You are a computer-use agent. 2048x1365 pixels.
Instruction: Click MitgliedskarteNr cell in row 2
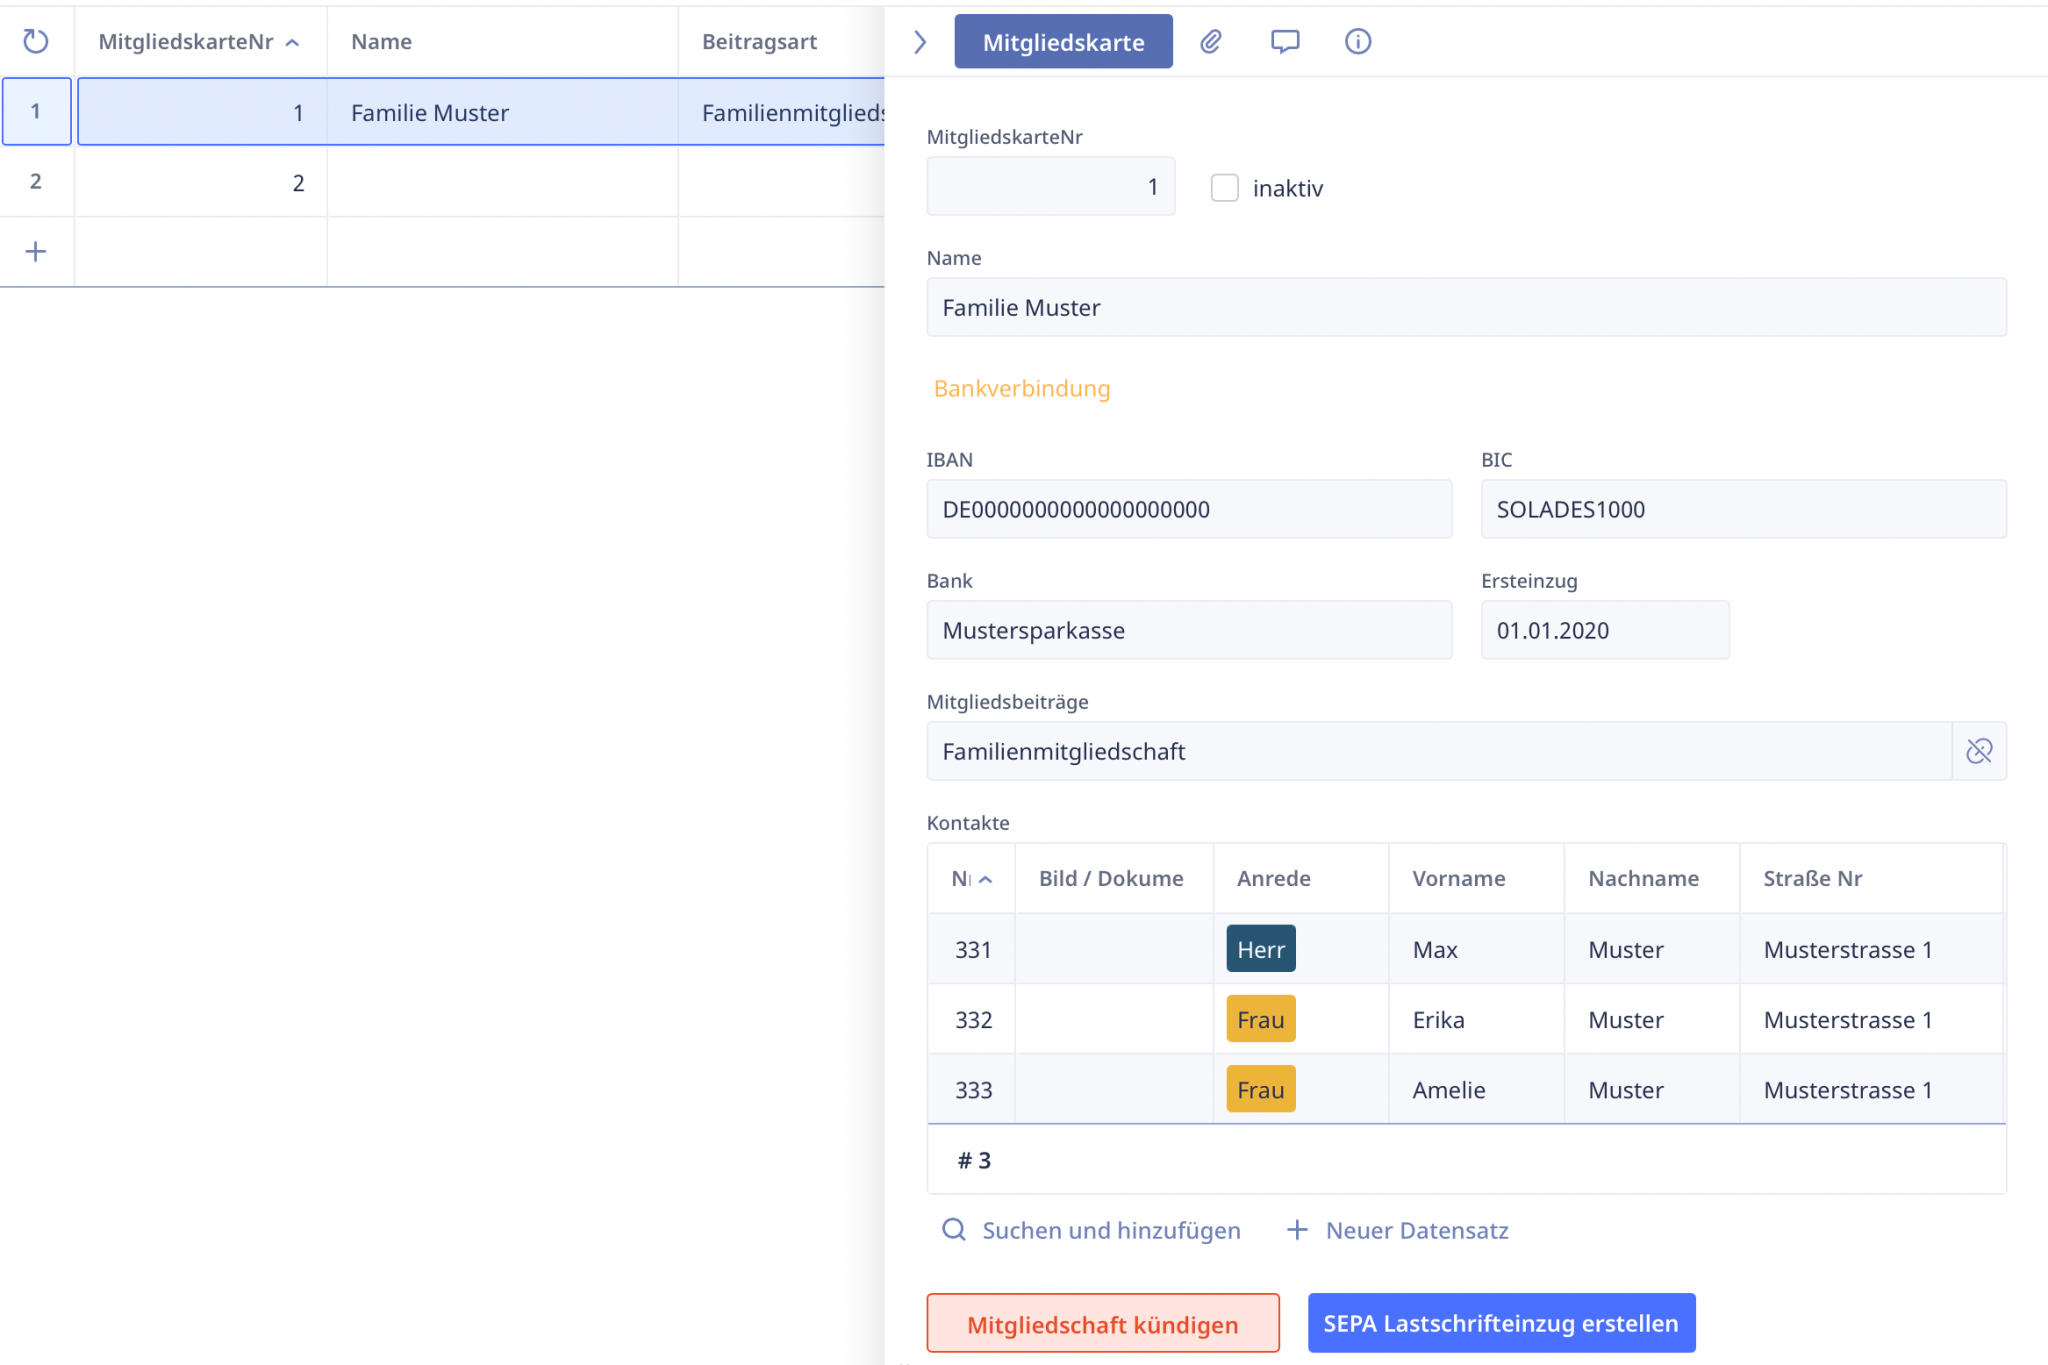(x=200, y=182)
